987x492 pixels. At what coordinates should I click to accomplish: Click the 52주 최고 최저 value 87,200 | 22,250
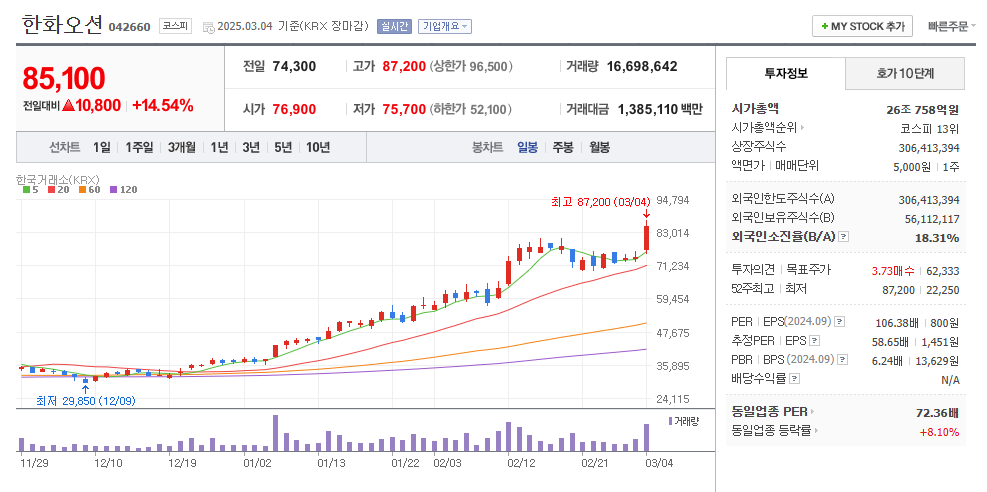click(921, 290)
